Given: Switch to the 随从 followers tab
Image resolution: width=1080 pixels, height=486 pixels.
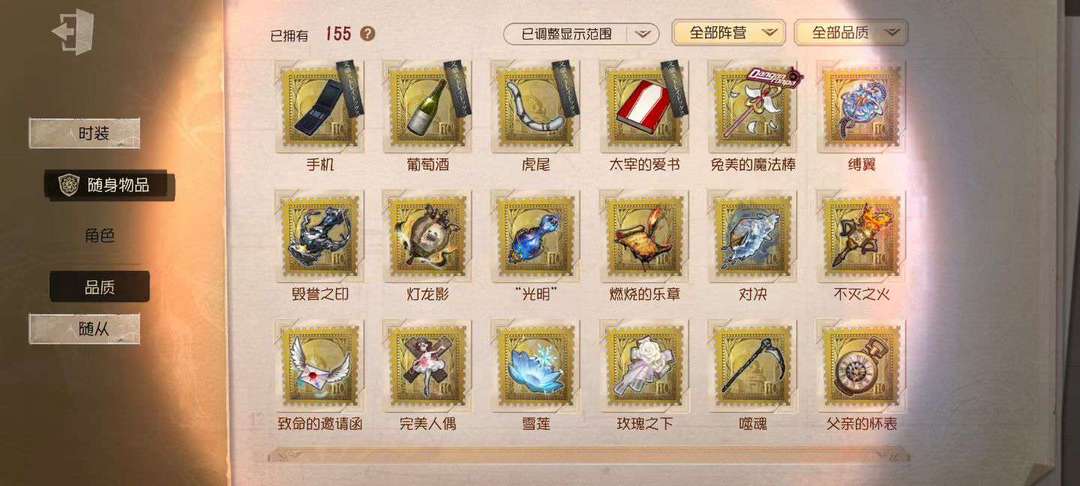Looking at the screenshot, I should tap(84, 329).
